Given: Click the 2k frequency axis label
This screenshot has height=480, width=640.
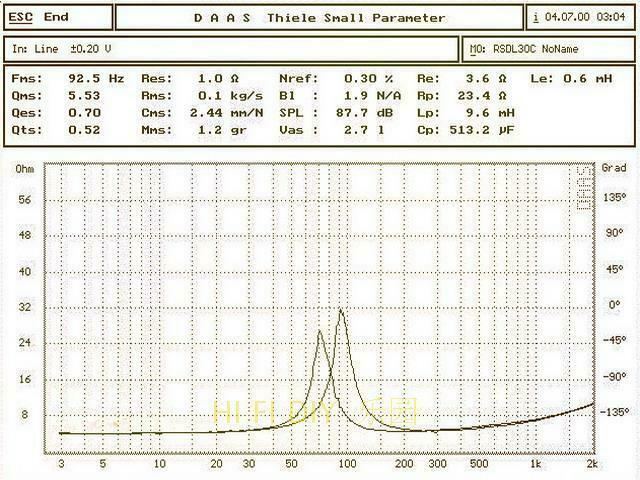Looking at the screenshot, I should 592,464.
